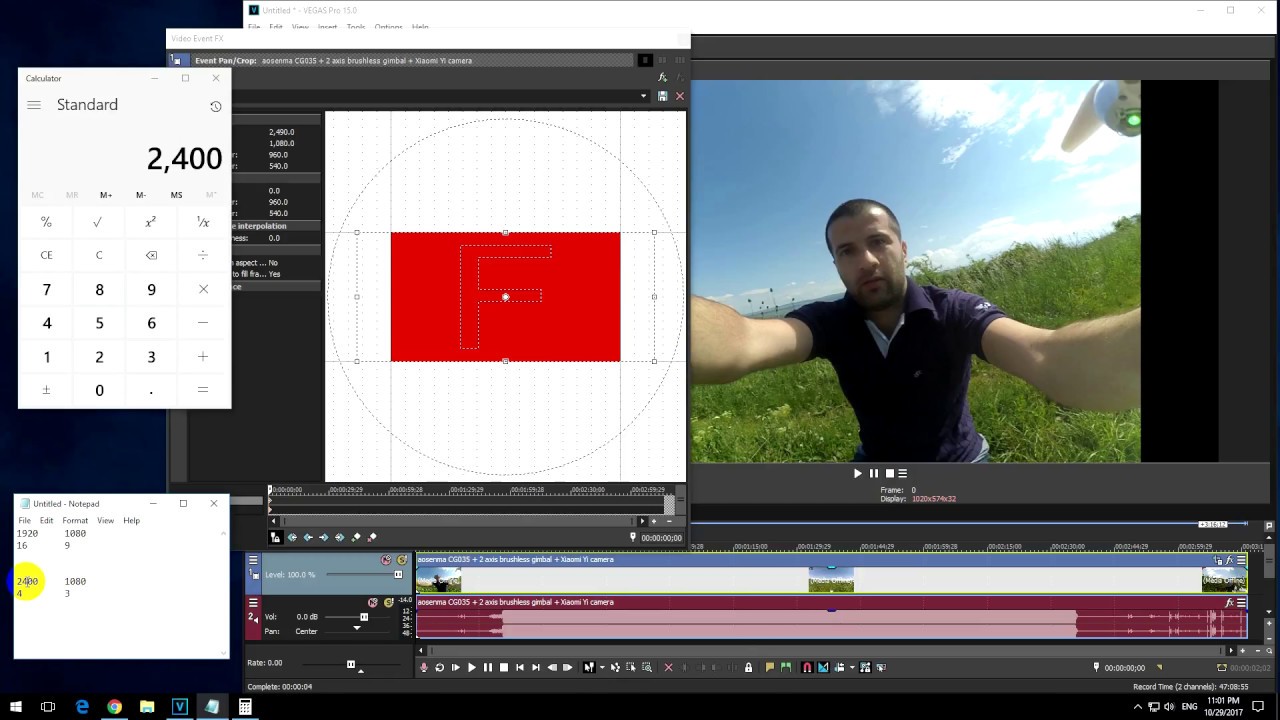Click the plug-in chain fx icon
This screenshot has width=1280, height=720.
[662, 77]
